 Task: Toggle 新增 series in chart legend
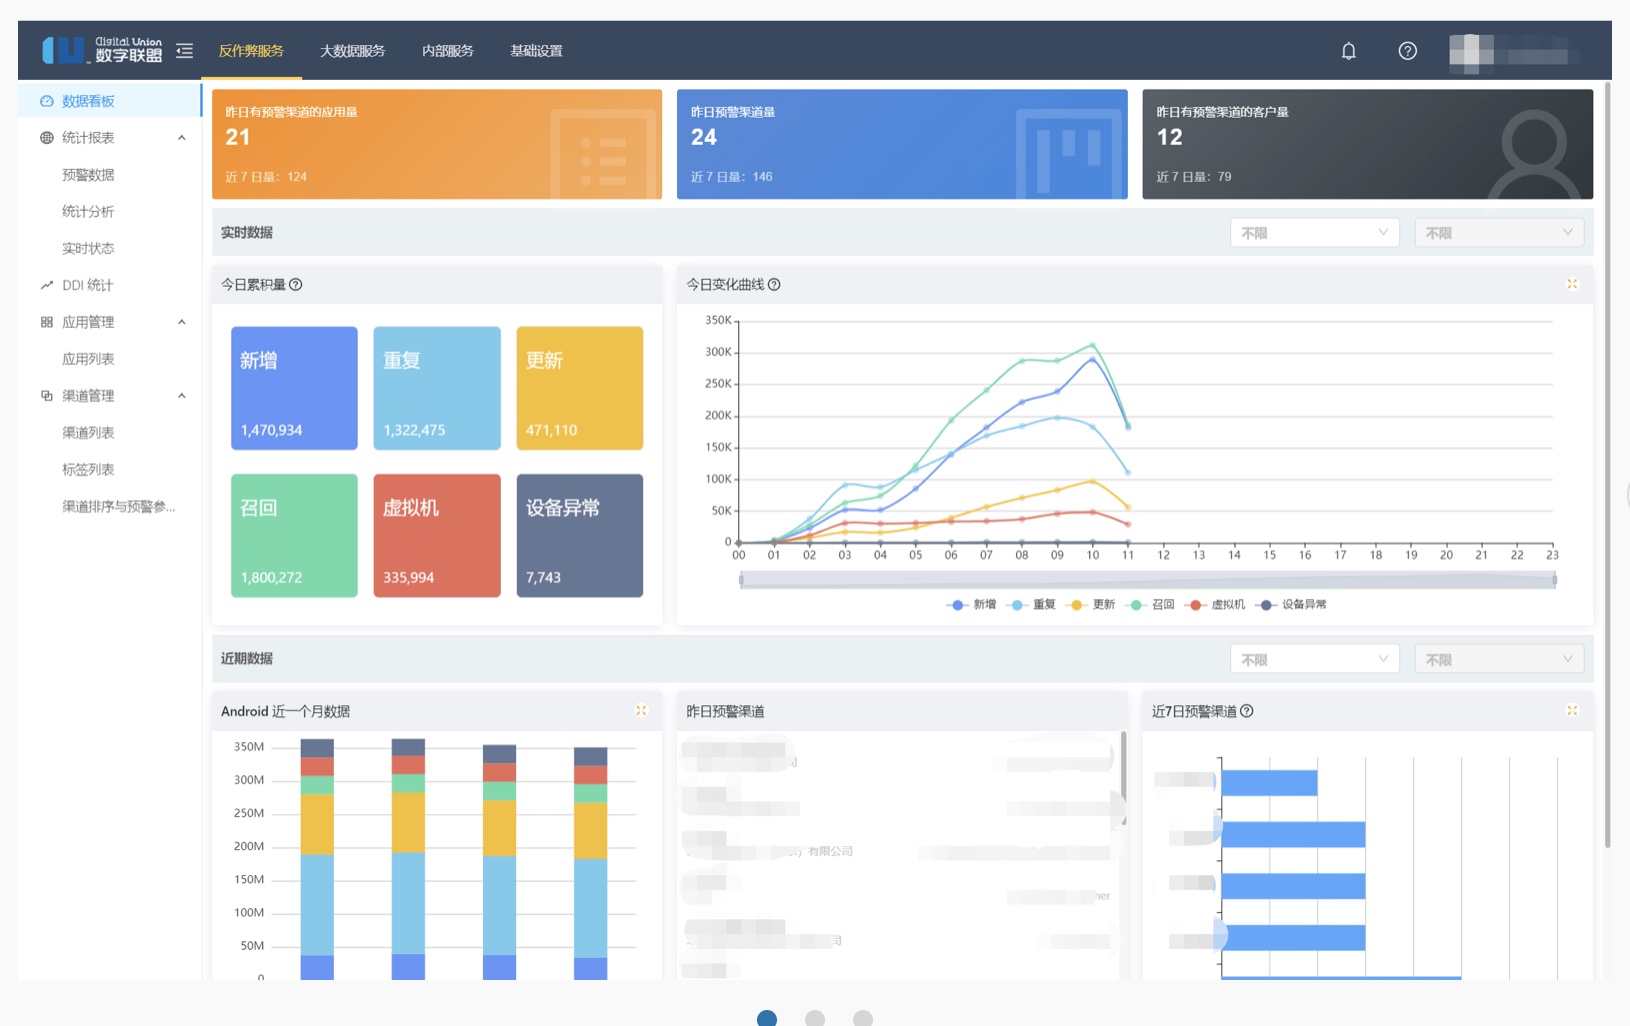click(x=972, y=605)
